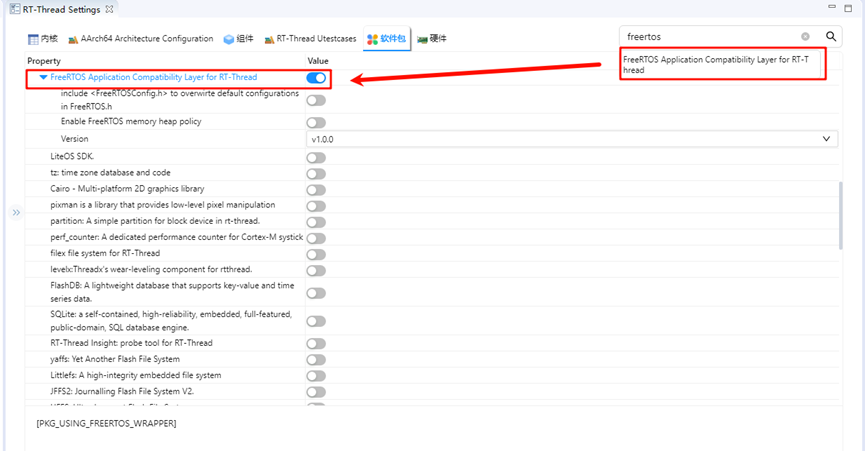Screen dimensions: 865x451
Task: Select the 软件包 packages tab
Action: click(387, 39)
